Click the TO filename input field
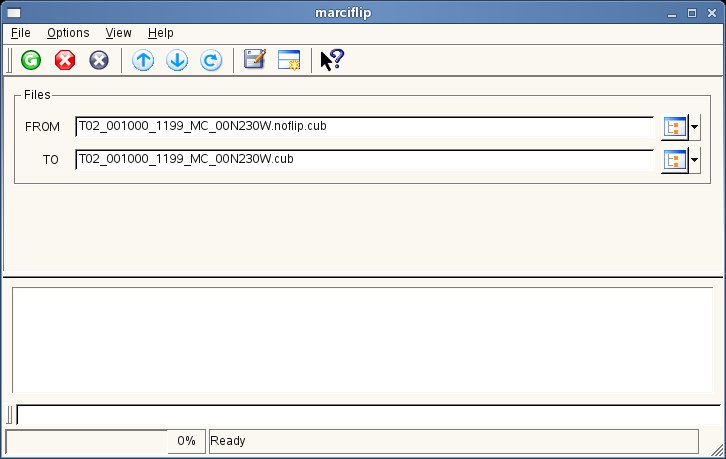Screen dimensions: 726x459 point(364,160)
